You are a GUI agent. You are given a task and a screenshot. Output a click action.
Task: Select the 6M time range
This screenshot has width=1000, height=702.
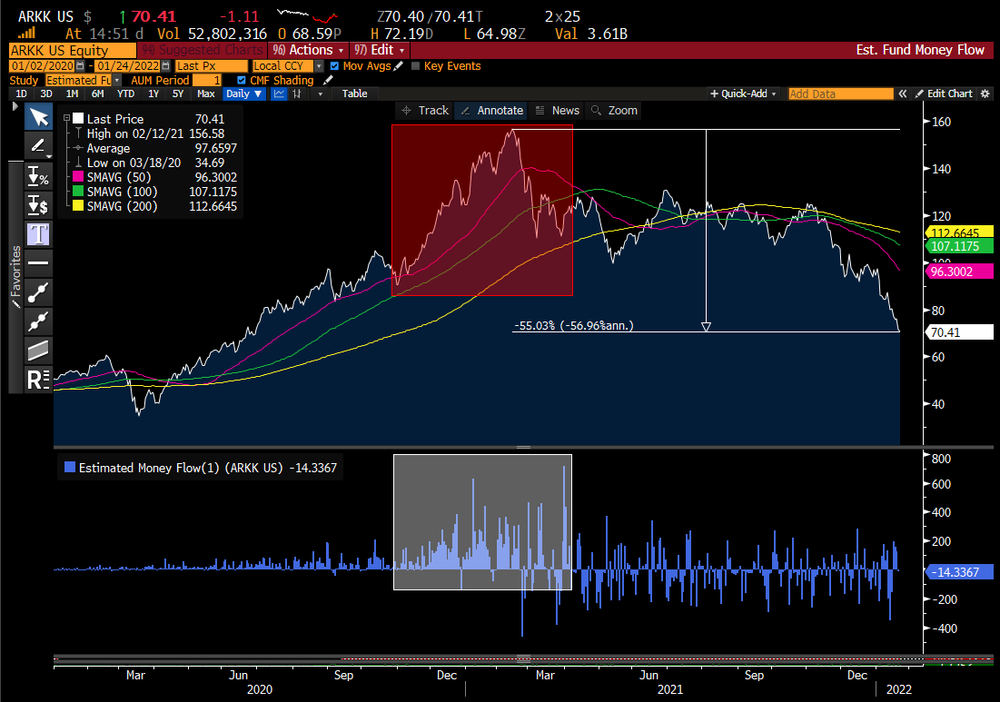pos(98,94)
